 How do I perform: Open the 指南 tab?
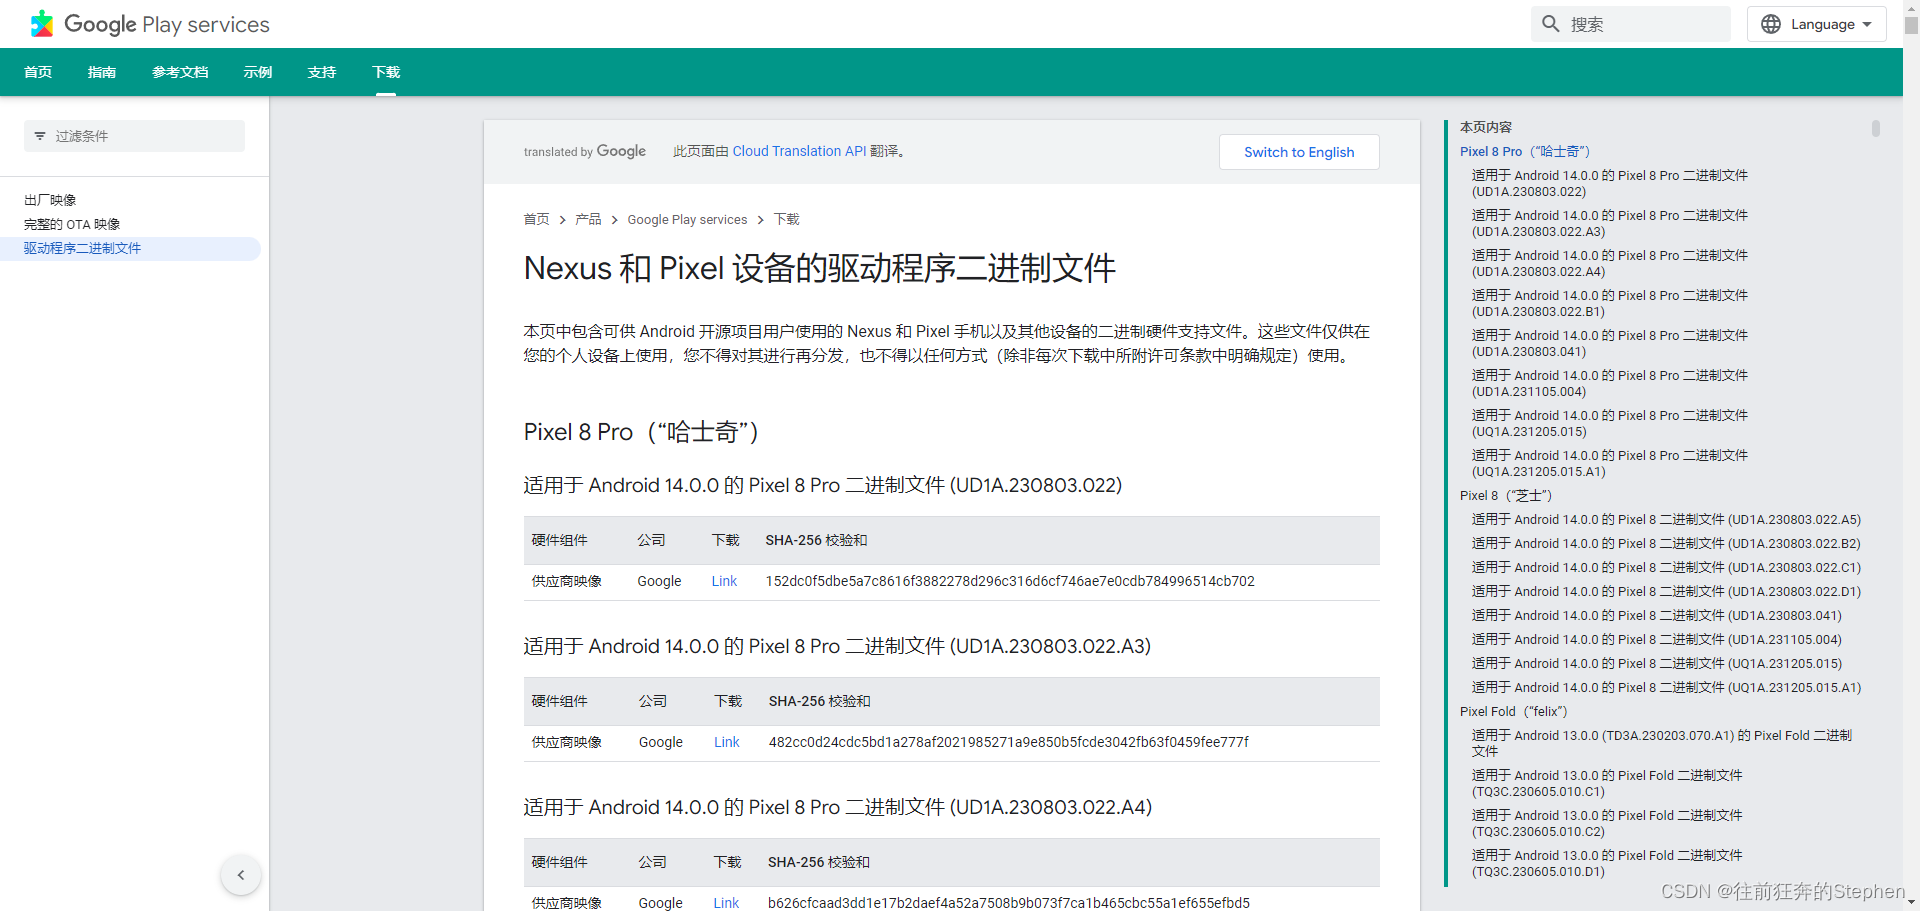point(102,72)
